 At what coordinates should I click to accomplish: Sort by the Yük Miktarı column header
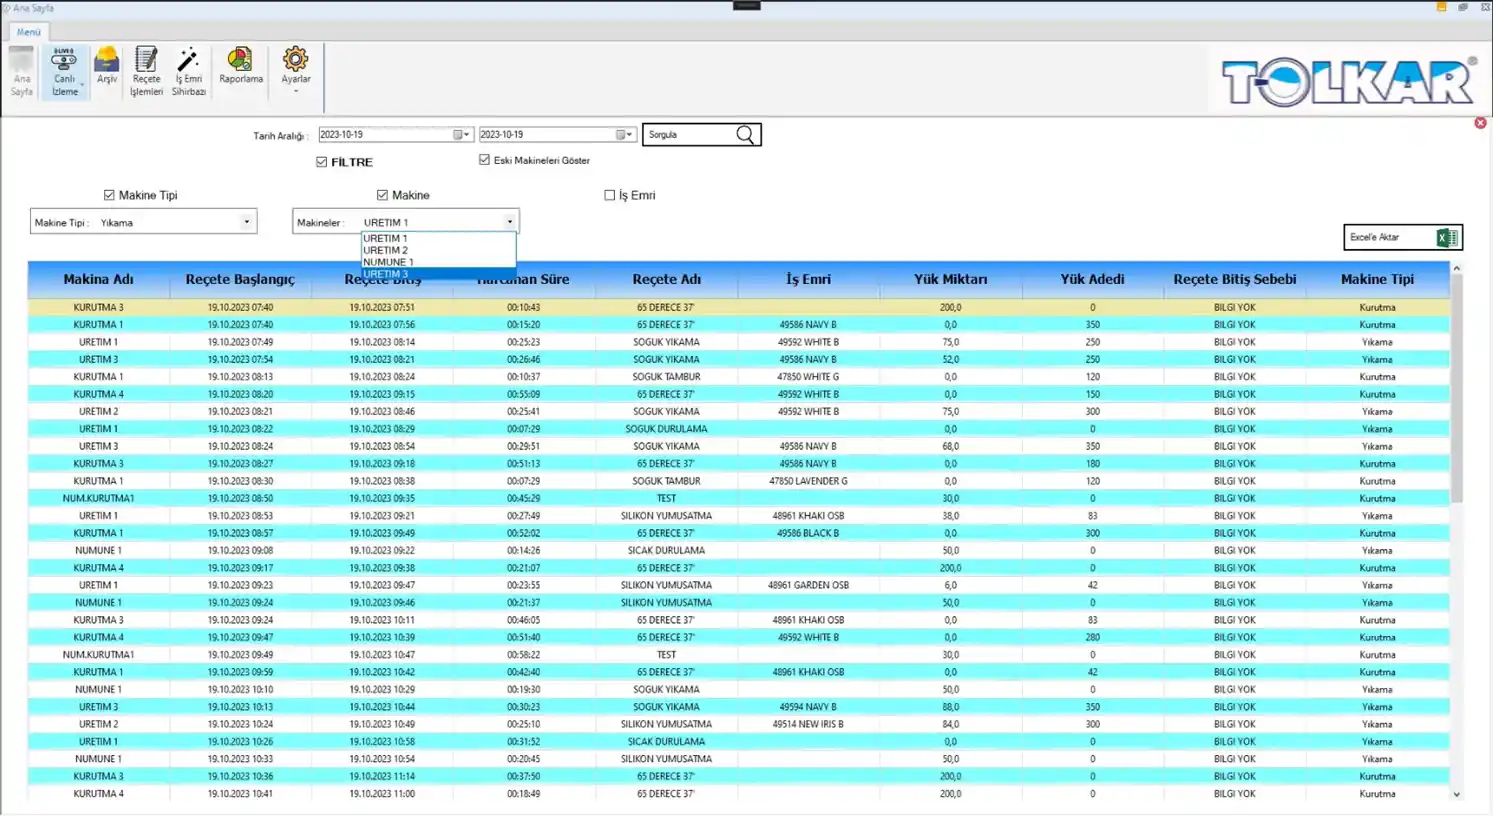pyautogui.click(x=950, y=280)
